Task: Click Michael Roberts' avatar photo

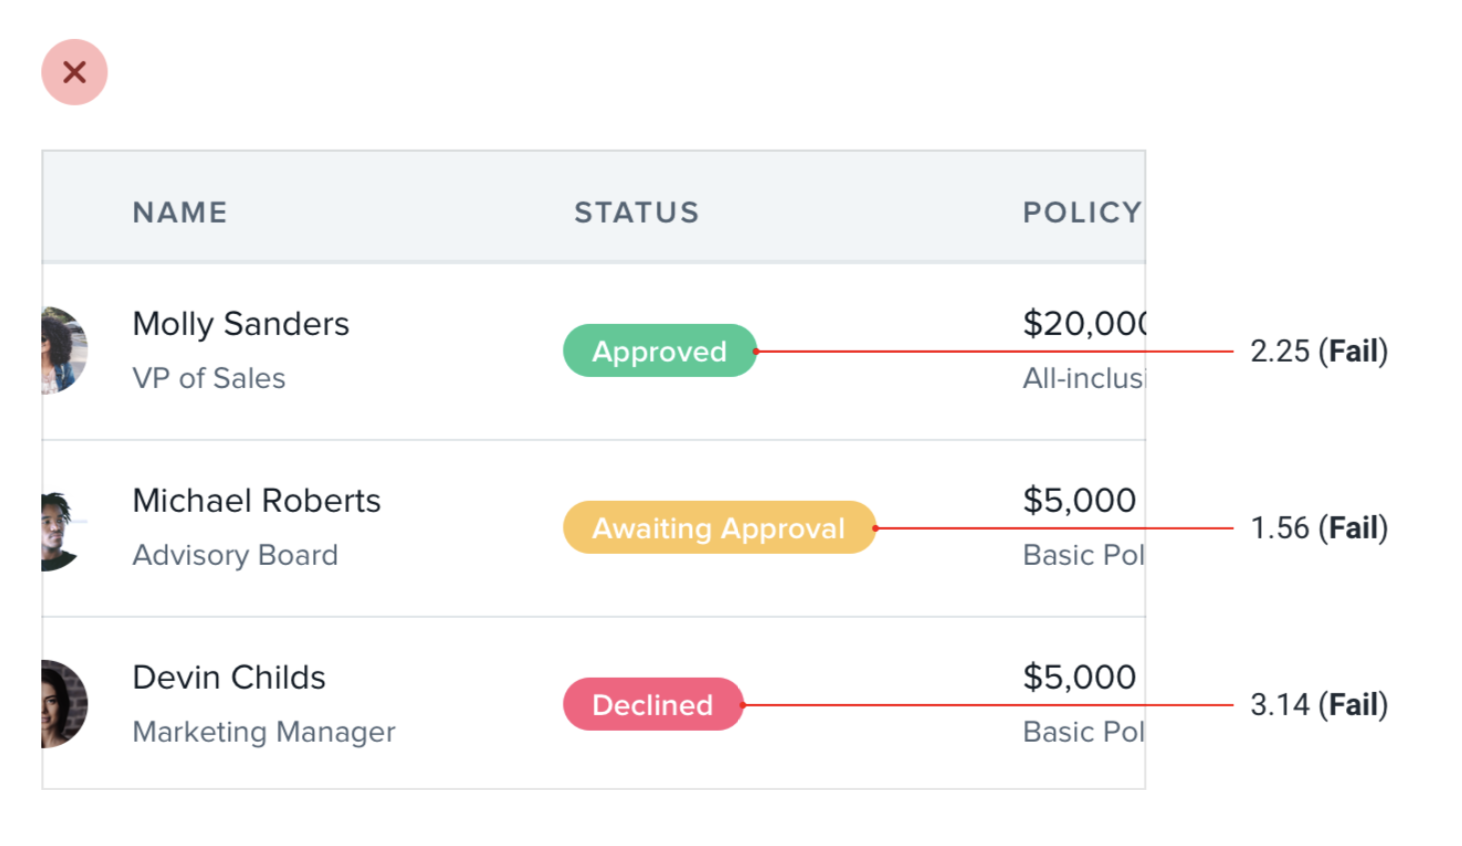Action: (x=62, y=530)
